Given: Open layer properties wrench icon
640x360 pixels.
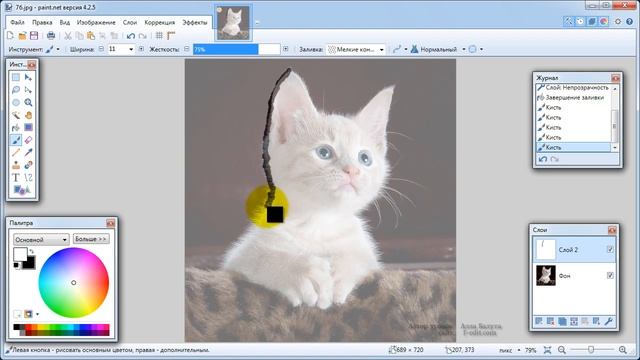Looking at the screenshot, I should (x=609, y=322).
